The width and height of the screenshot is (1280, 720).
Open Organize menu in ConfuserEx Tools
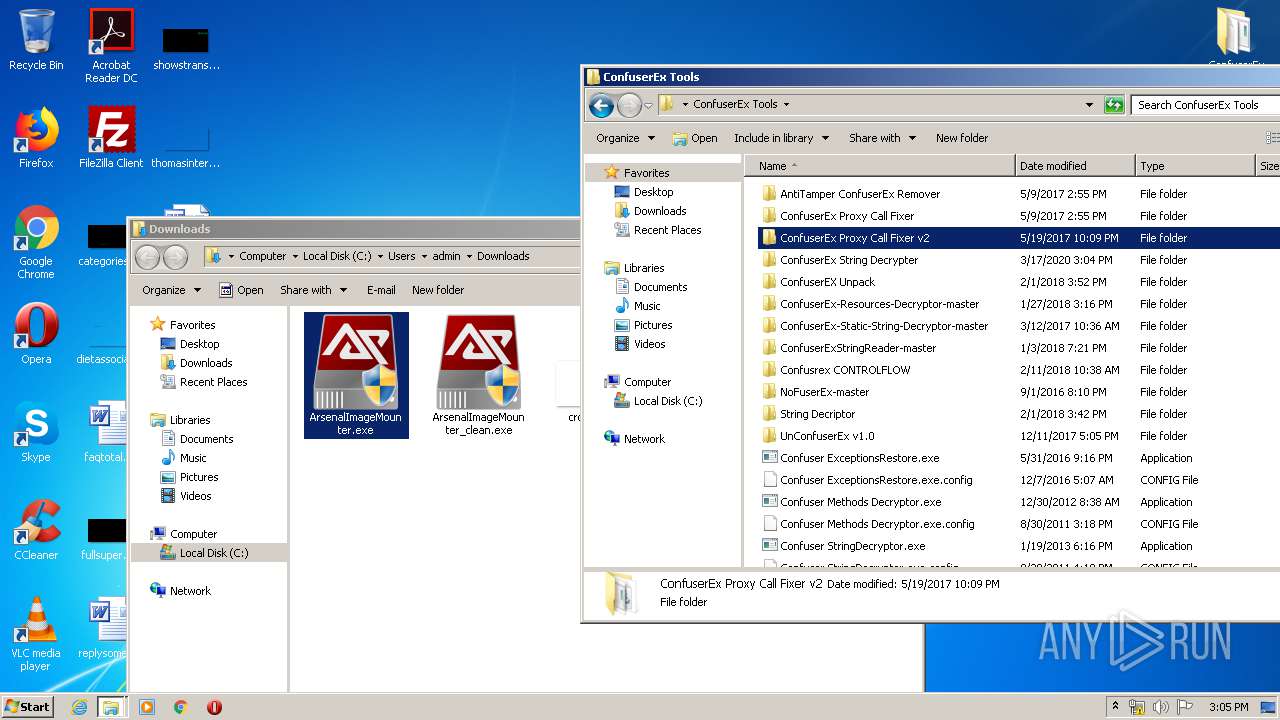(x=625, y=138)
